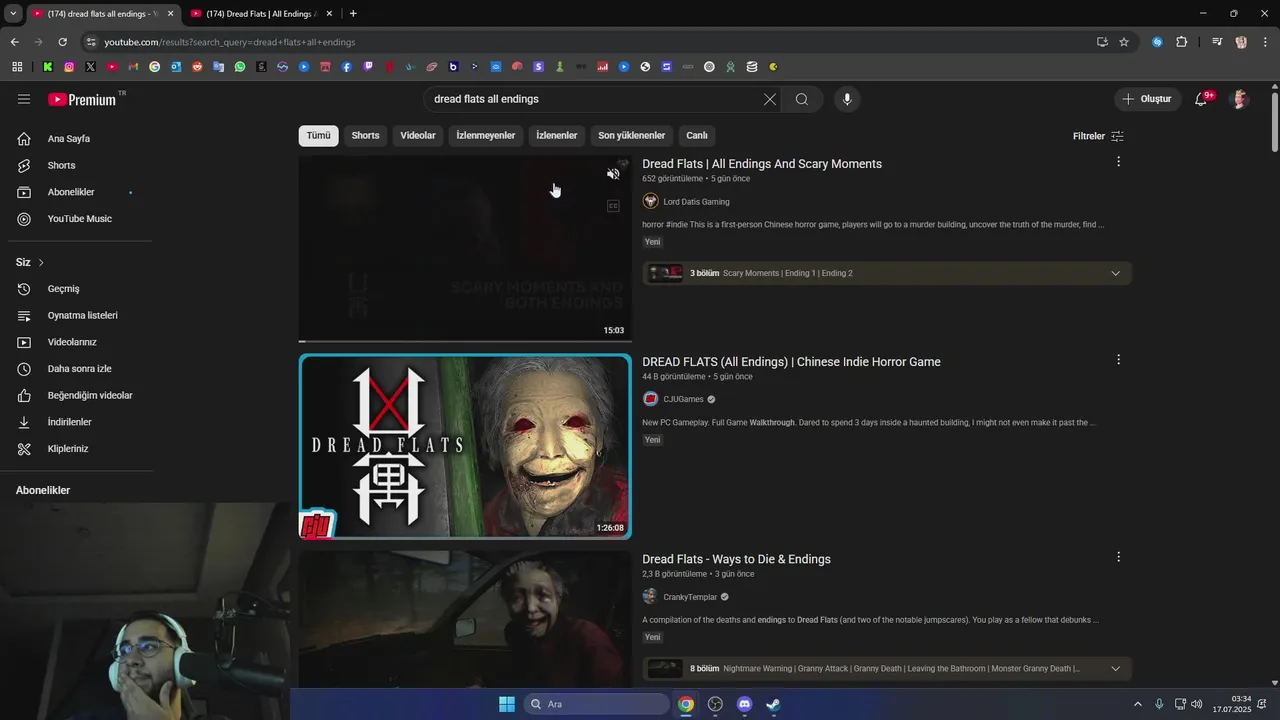The image size is (1280, 720).
Task: Open options menu for Lord Datis Gaming video
Action: click(1118, 161)
